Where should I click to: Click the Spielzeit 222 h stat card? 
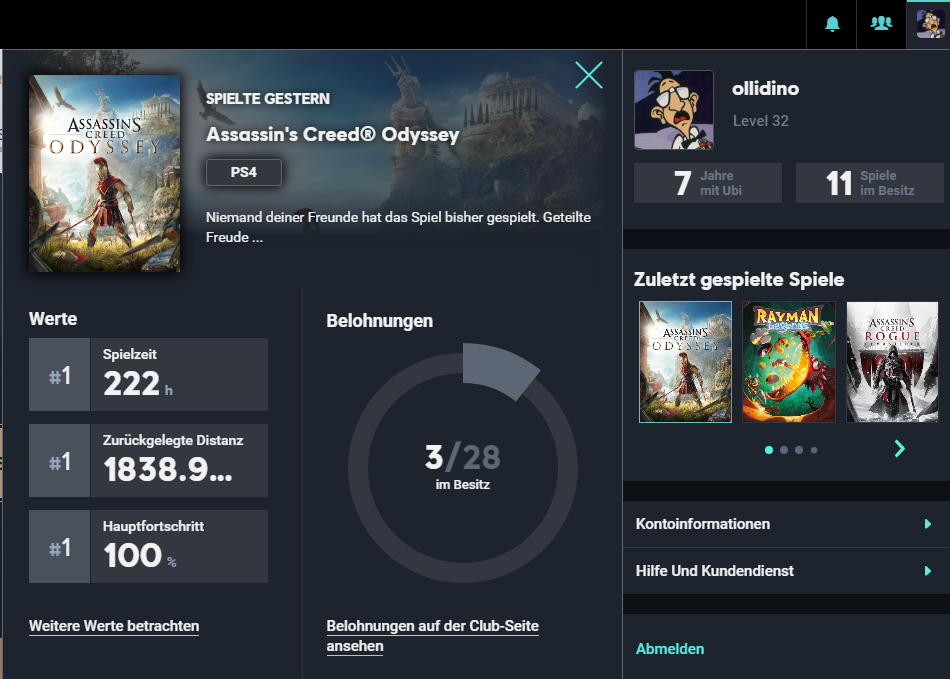pos(148,374)
